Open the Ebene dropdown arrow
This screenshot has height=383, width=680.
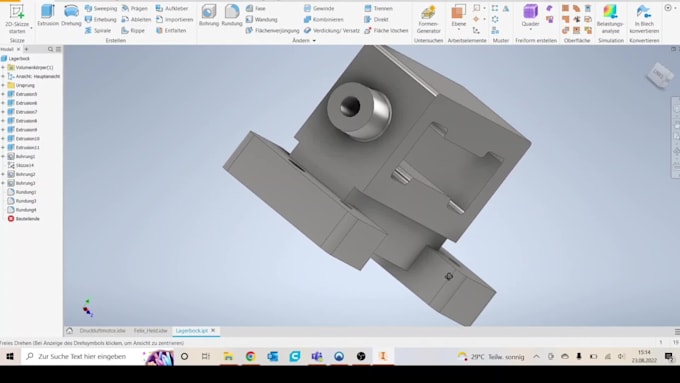(x=458, y=29)
